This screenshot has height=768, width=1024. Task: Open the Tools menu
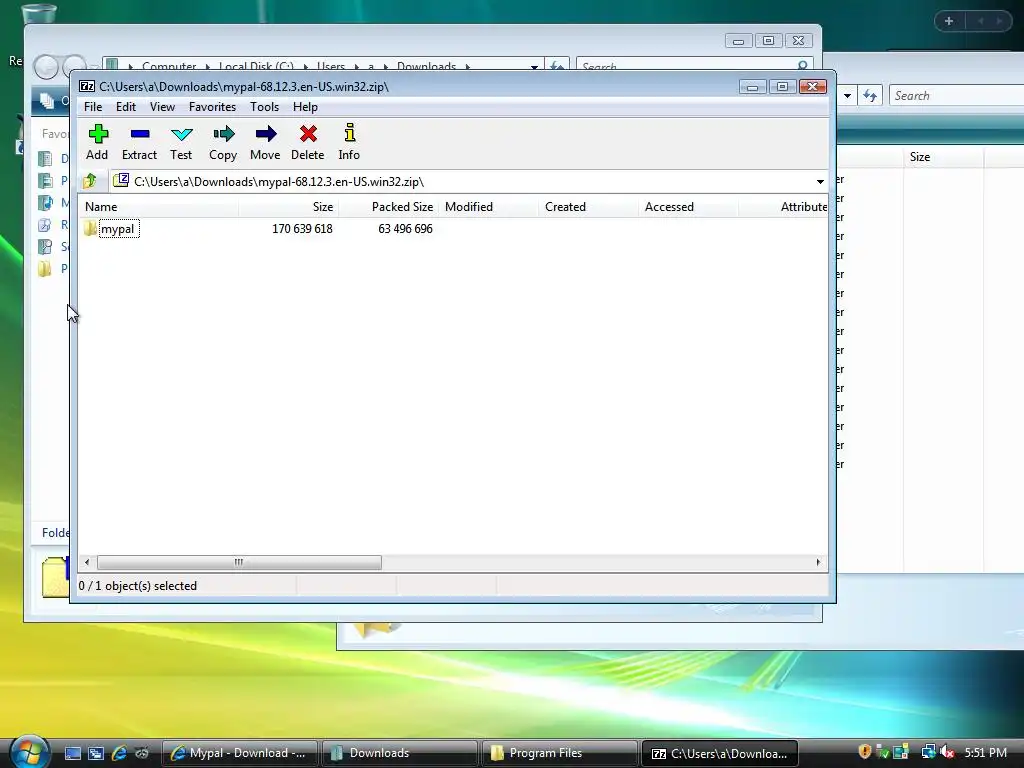pyautogui.click(x=264, y=106)
